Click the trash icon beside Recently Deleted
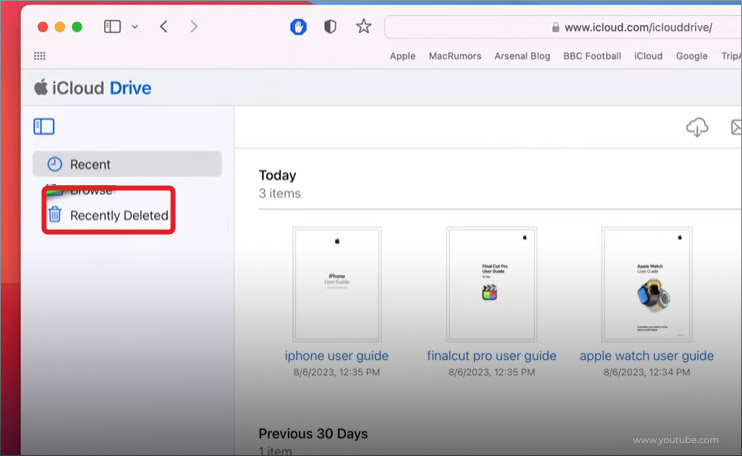Screen dimensions: 742x456 55,214
